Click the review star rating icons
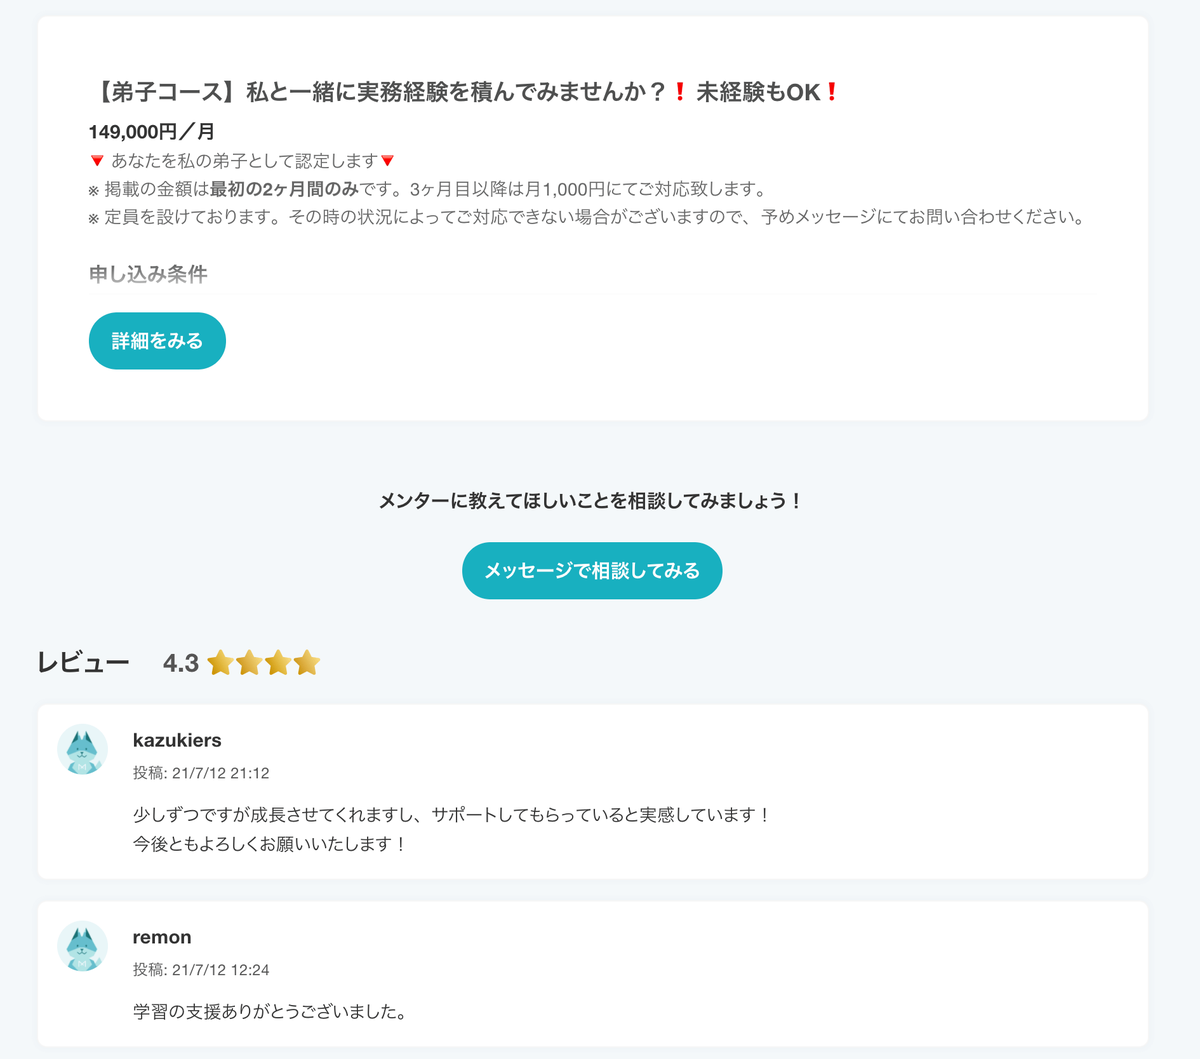 [x=264, y=662]
